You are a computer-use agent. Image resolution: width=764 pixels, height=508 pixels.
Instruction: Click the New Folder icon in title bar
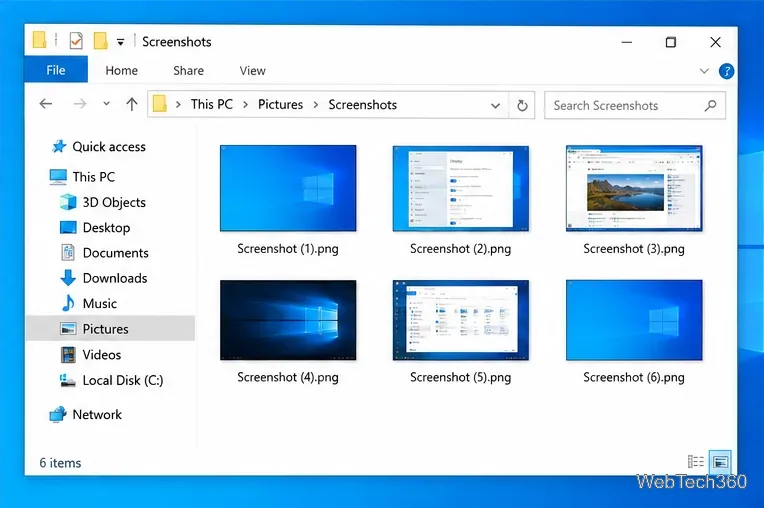click(x=100, y=41)
